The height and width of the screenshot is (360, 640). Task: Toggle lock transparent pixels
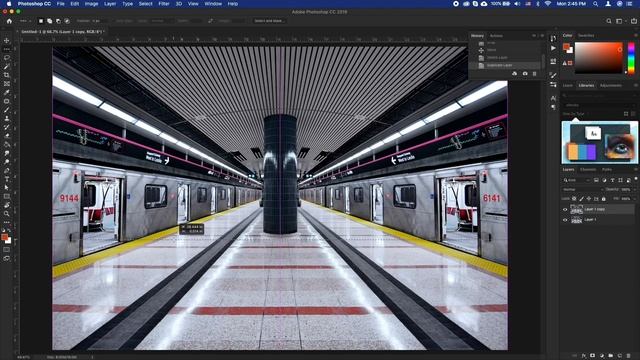574,199
